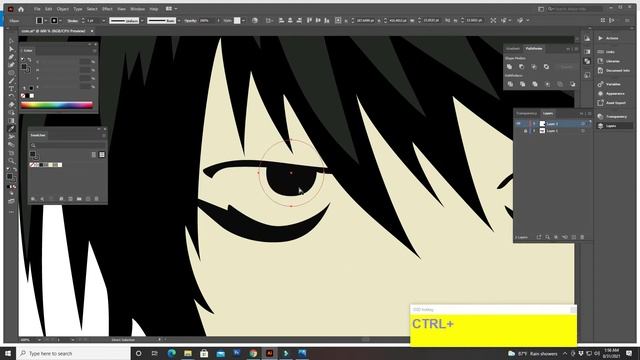This screenshot has height=360, width=640.
Task: Click the target circle of the top layer
Action: [x=582, y=124]
